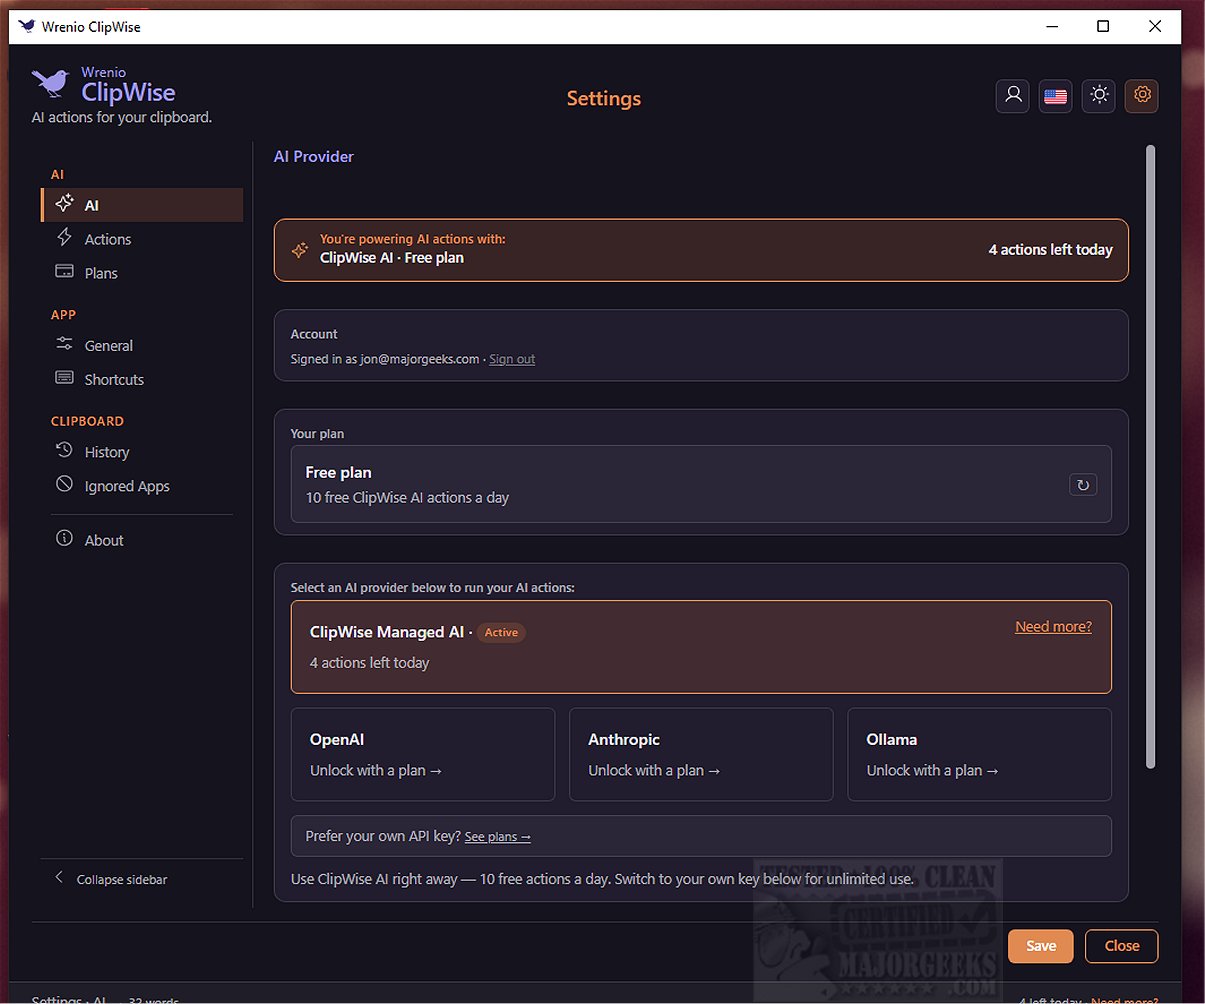Select the OpenAI provider card
The image size is (1205, 1004).
[423, 755]
